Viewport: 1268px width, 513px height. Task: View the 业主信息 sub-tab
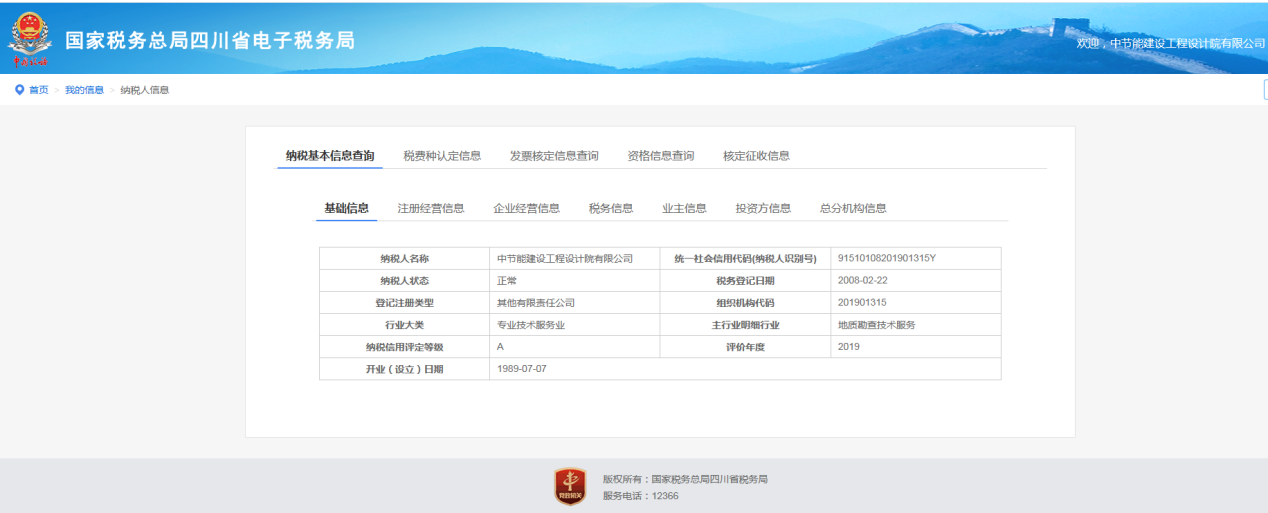[x=684, y=208]
